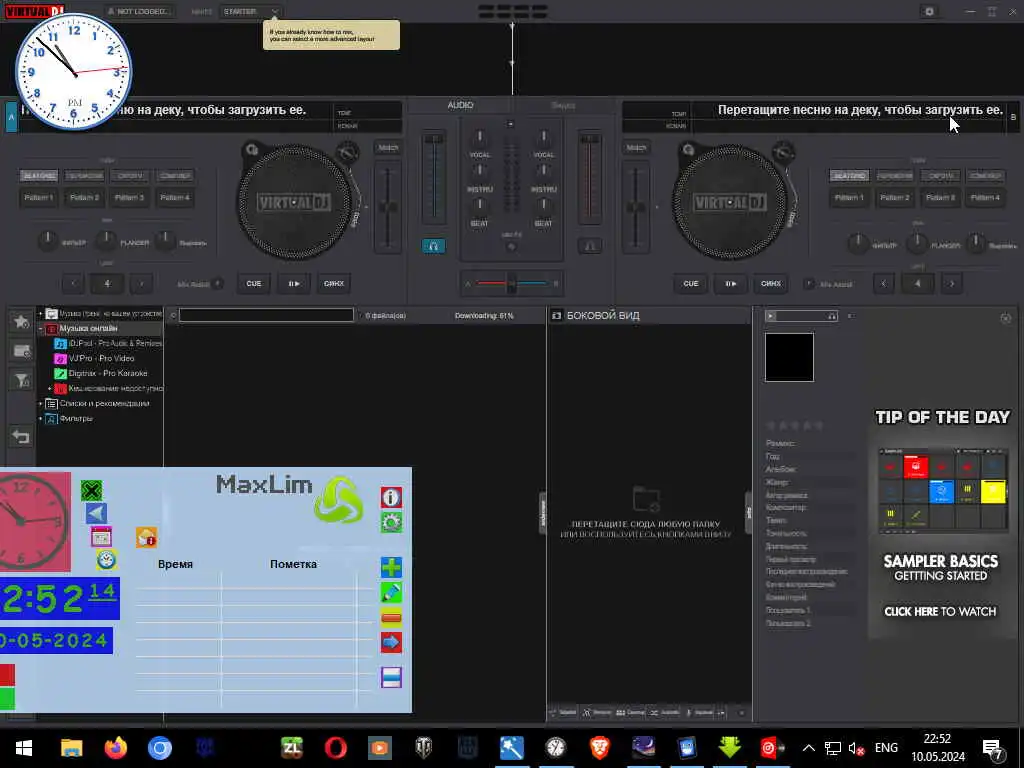Open MaxLim info icon
Image resolution: width=1024 pixels, height=768 pixels.
coord(391,498)
